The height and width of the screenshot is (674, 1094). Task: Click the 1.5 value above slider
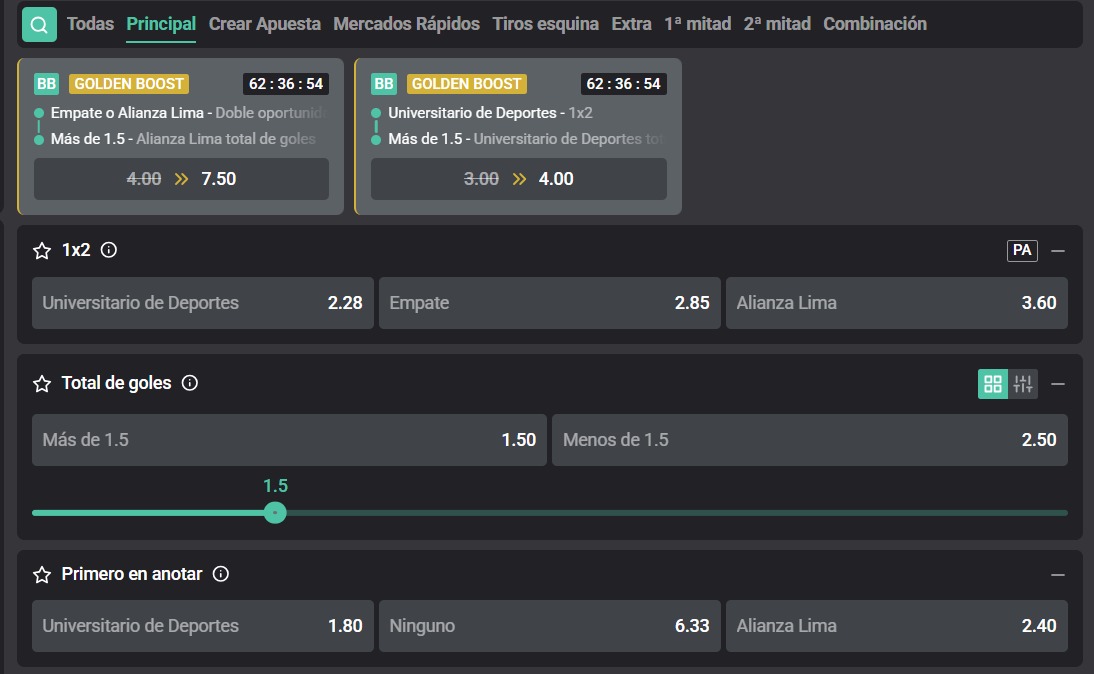[x=276, y=486]
